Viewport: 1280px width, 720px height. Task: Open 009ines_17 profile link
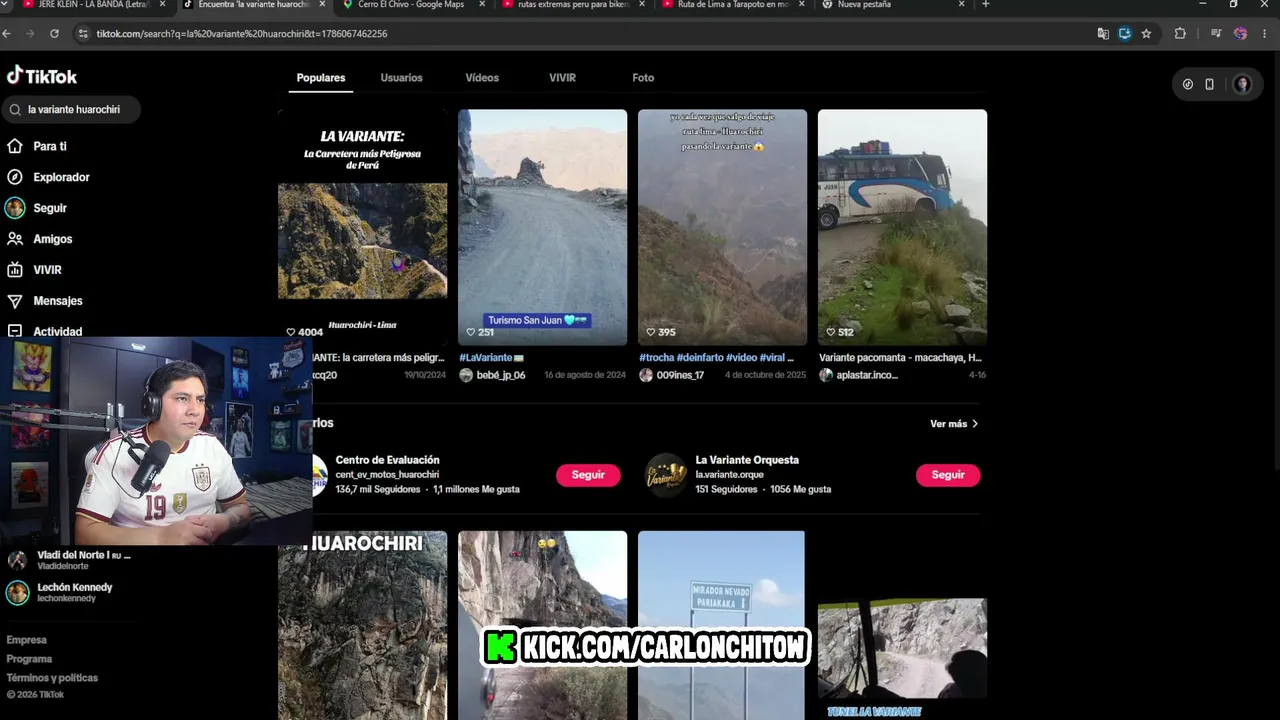click(680, 375)
